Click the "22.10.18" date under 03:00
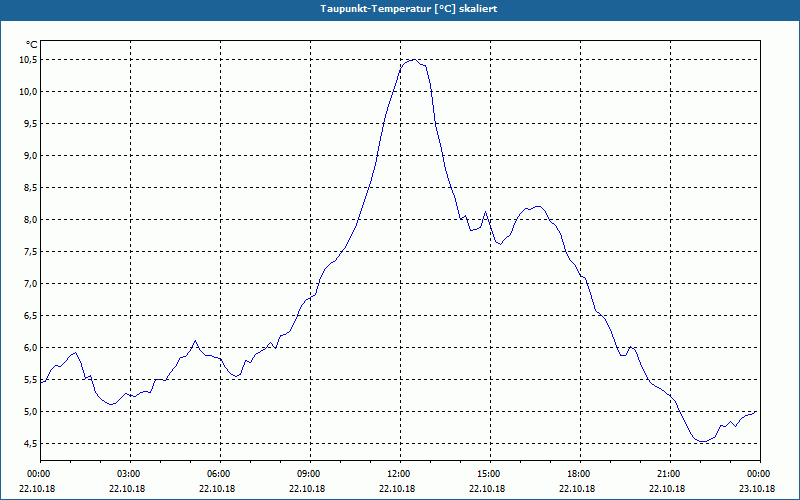800x500 pixels. click(128, 488)
